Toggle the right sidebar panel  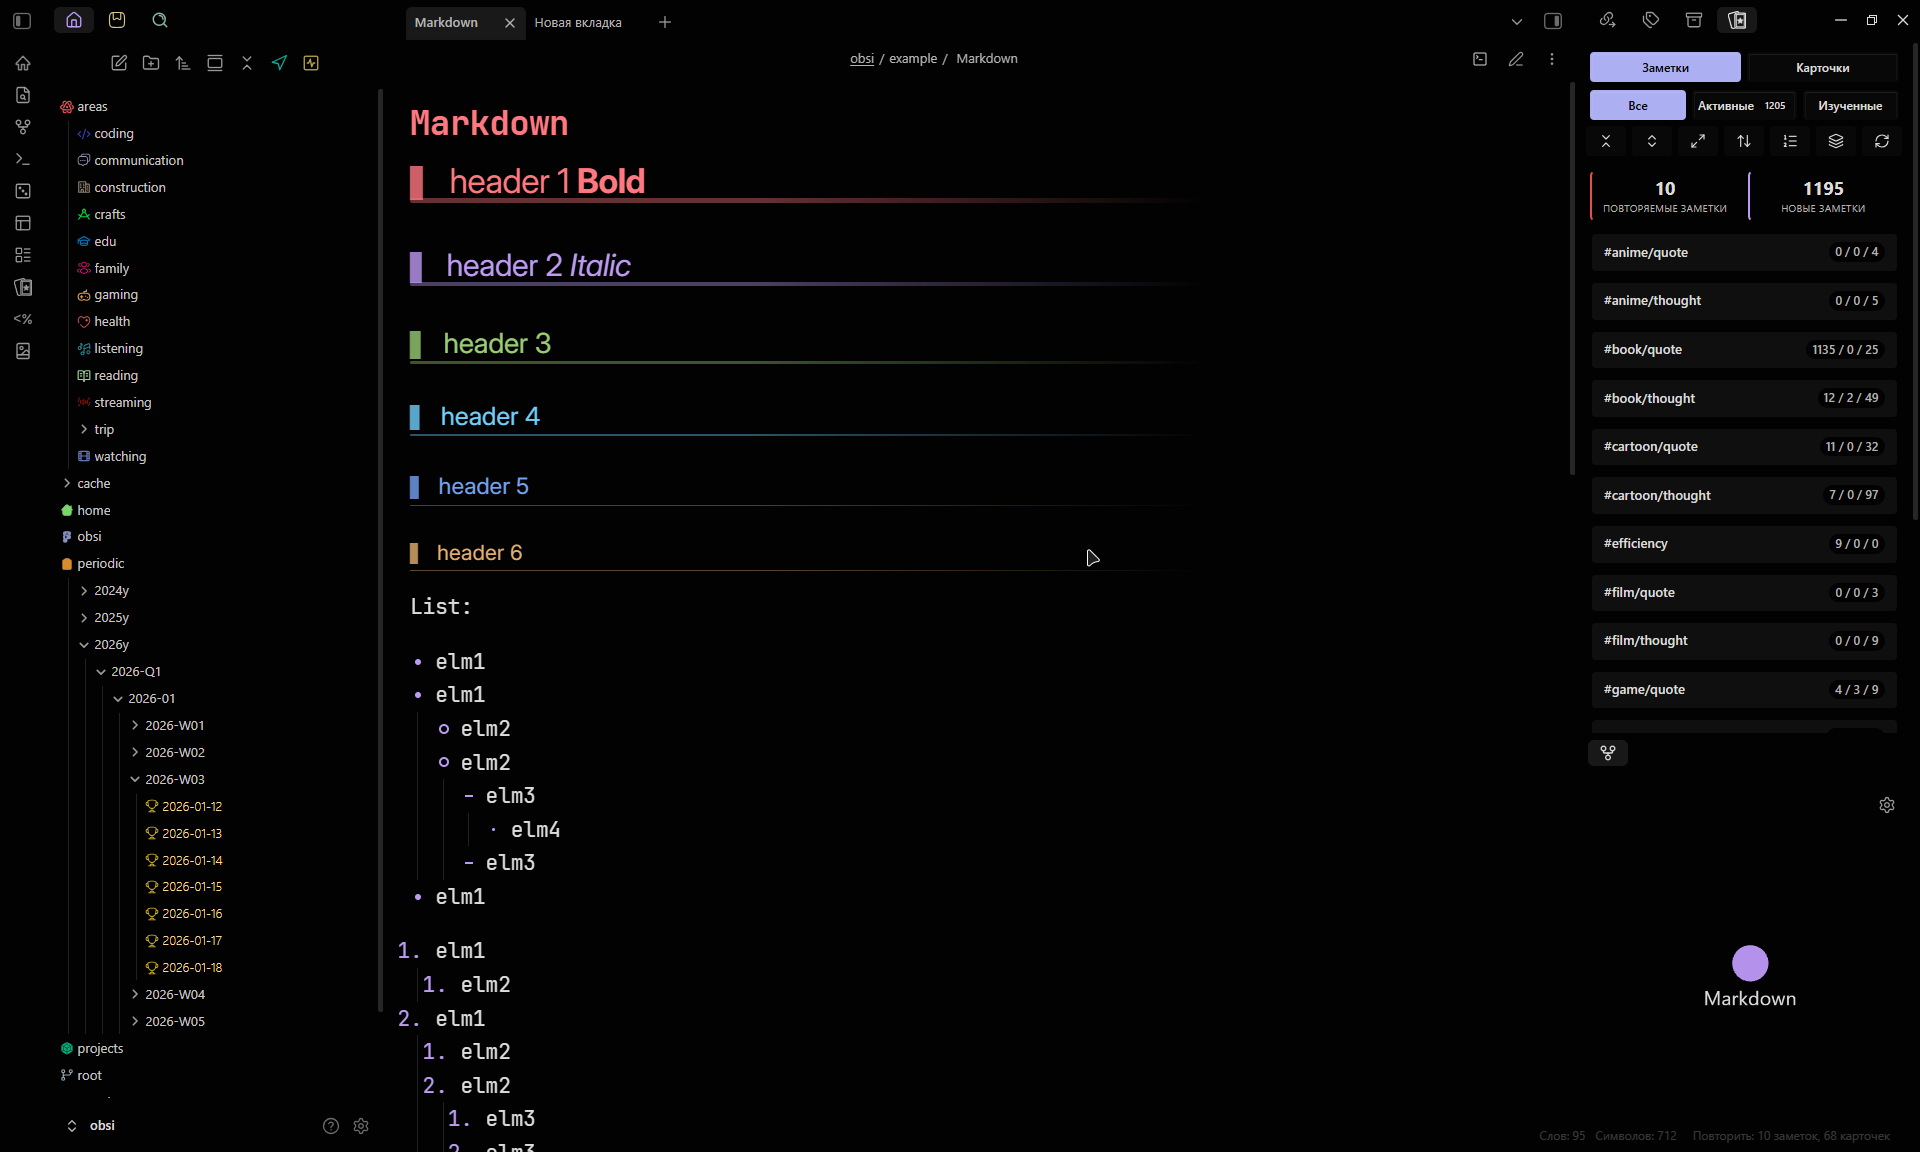(x=1553, y=21)
